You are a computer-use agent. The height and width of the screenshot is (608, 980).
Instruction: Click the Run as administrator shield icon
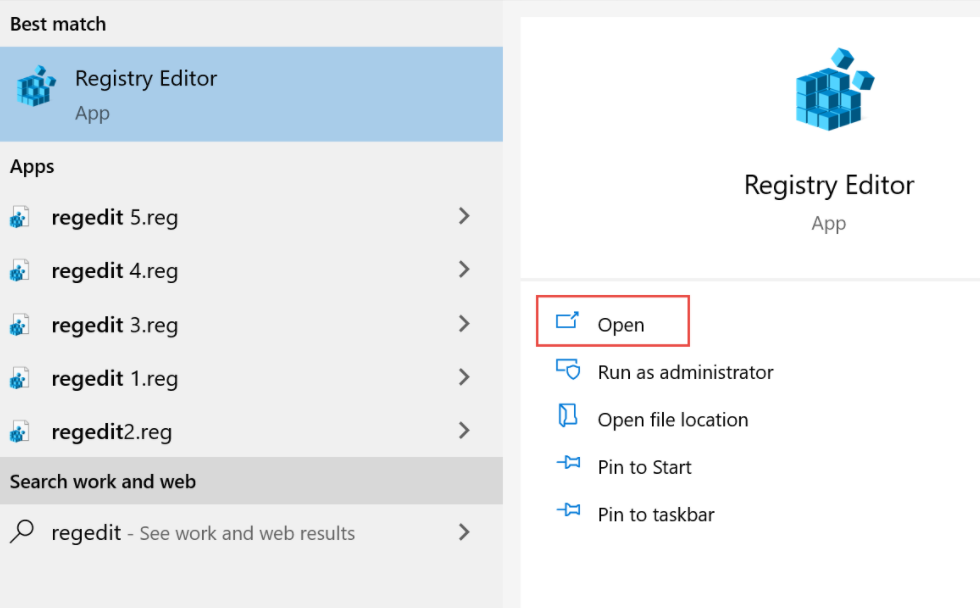568,369
